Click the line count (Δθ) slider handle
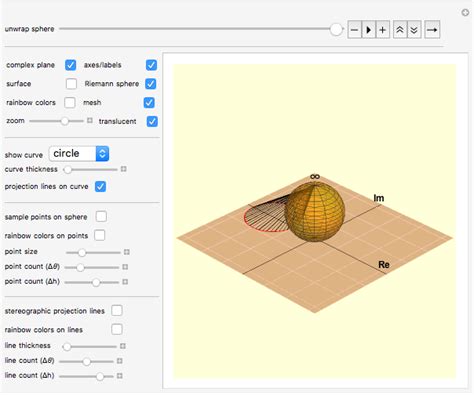474x395 pixels. click(87, 361)
